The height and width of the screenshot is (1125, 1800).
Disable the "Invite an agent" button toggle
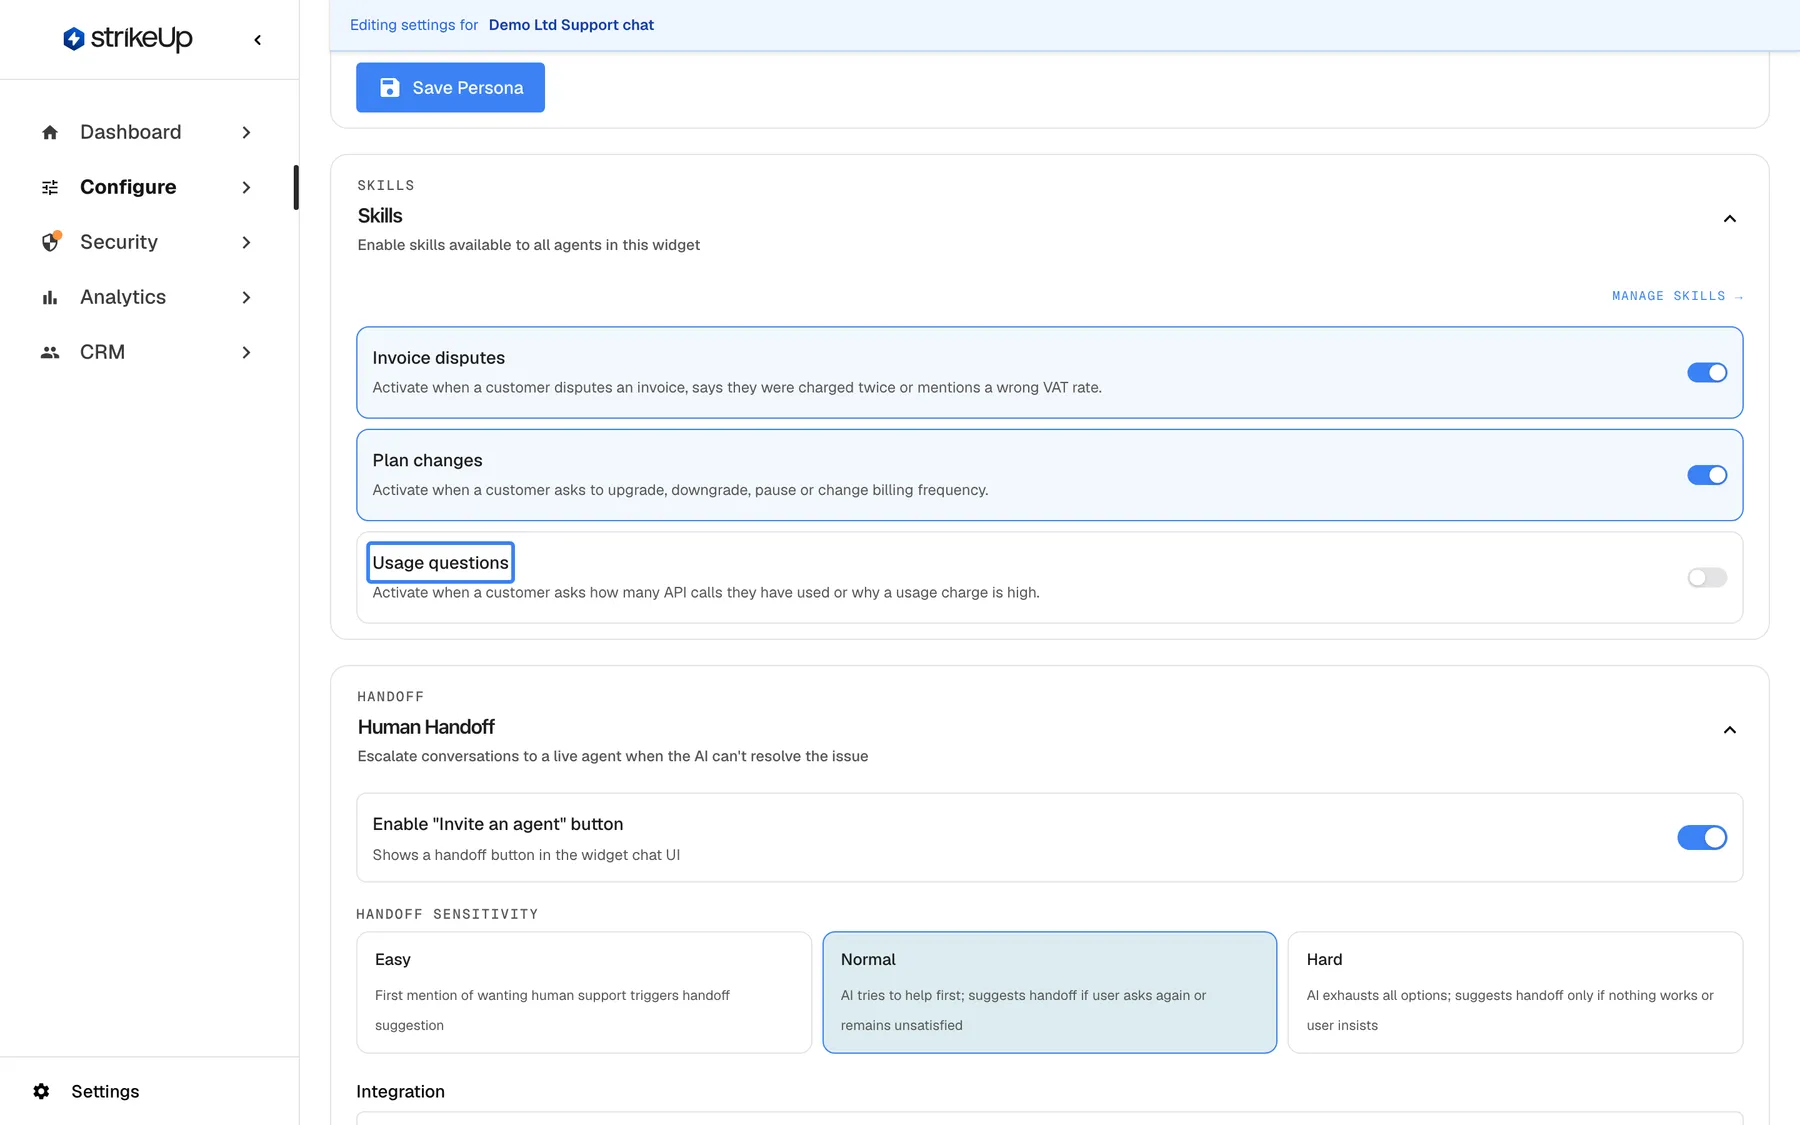(x=1702, y=837)
